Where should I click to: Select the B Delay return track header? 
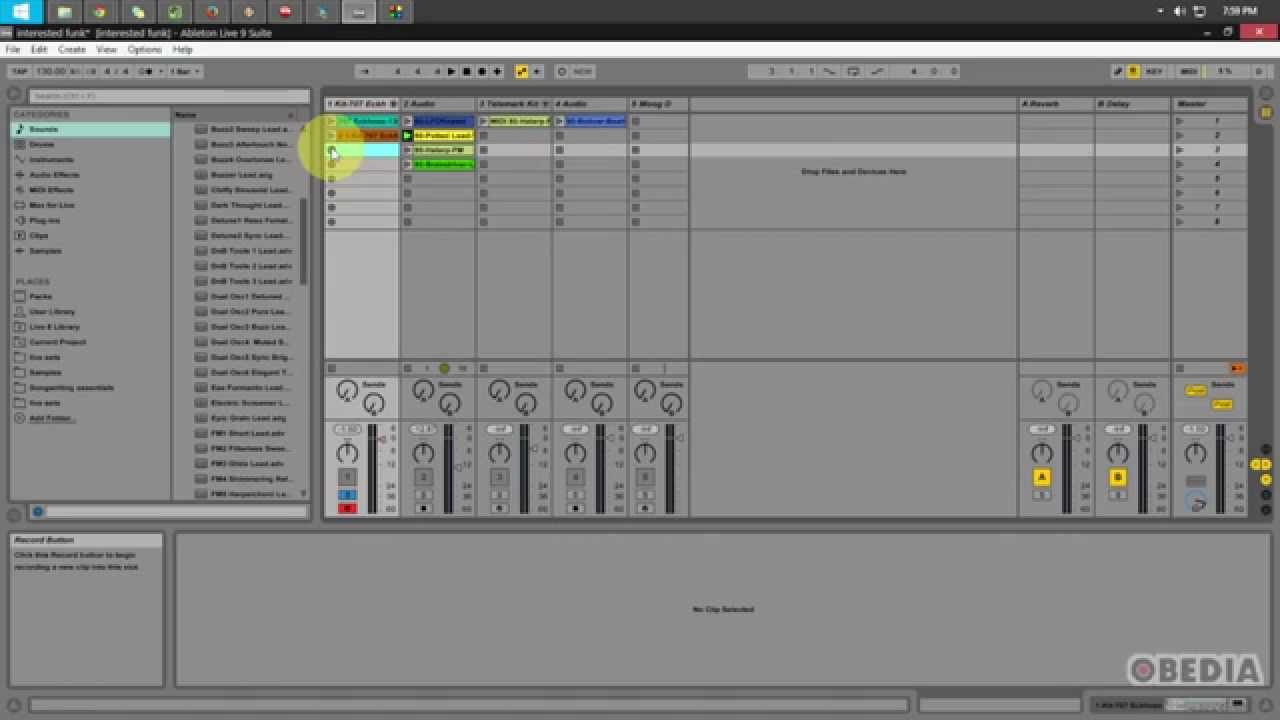[1133, 103]
